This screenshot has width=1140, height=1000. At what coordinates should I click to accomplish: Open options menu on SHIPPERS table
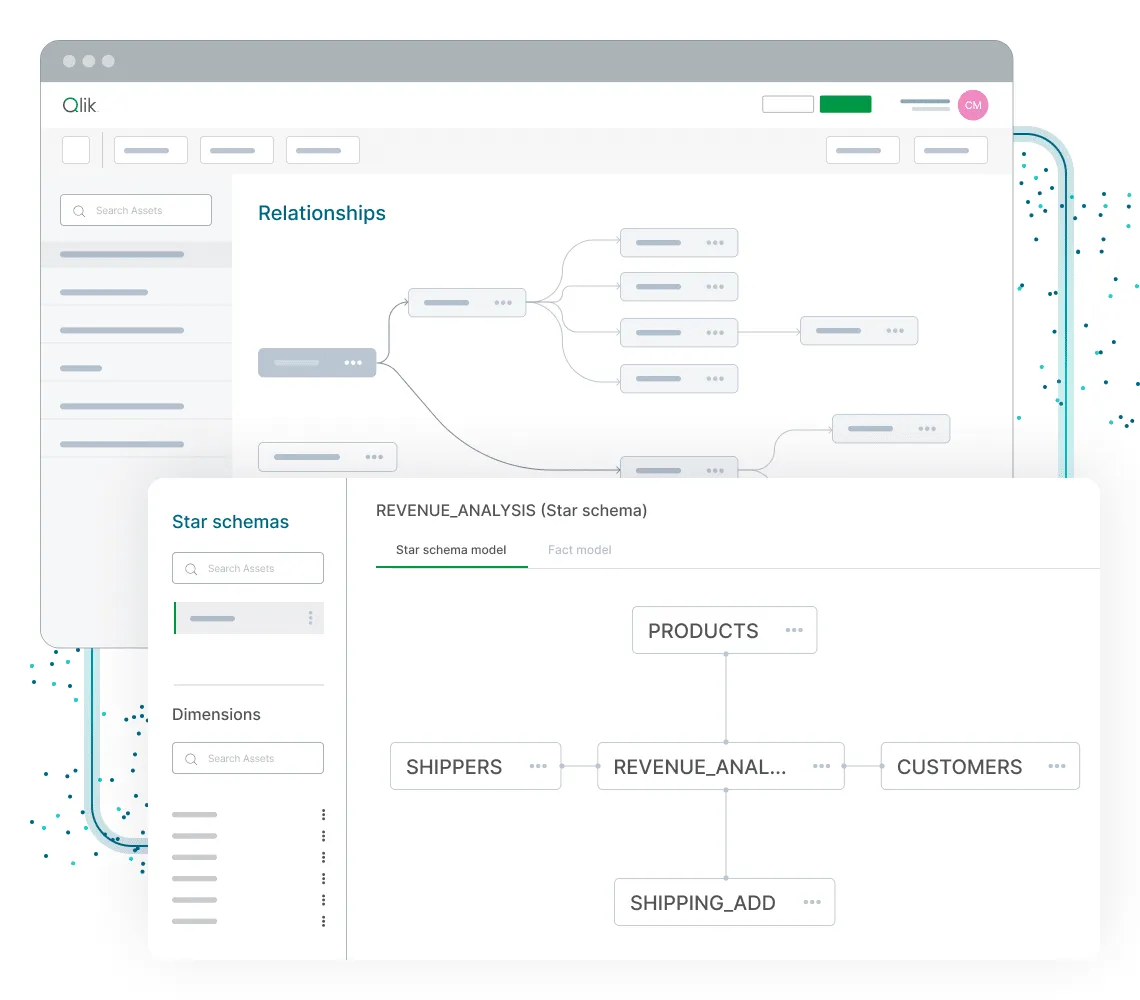538,766
